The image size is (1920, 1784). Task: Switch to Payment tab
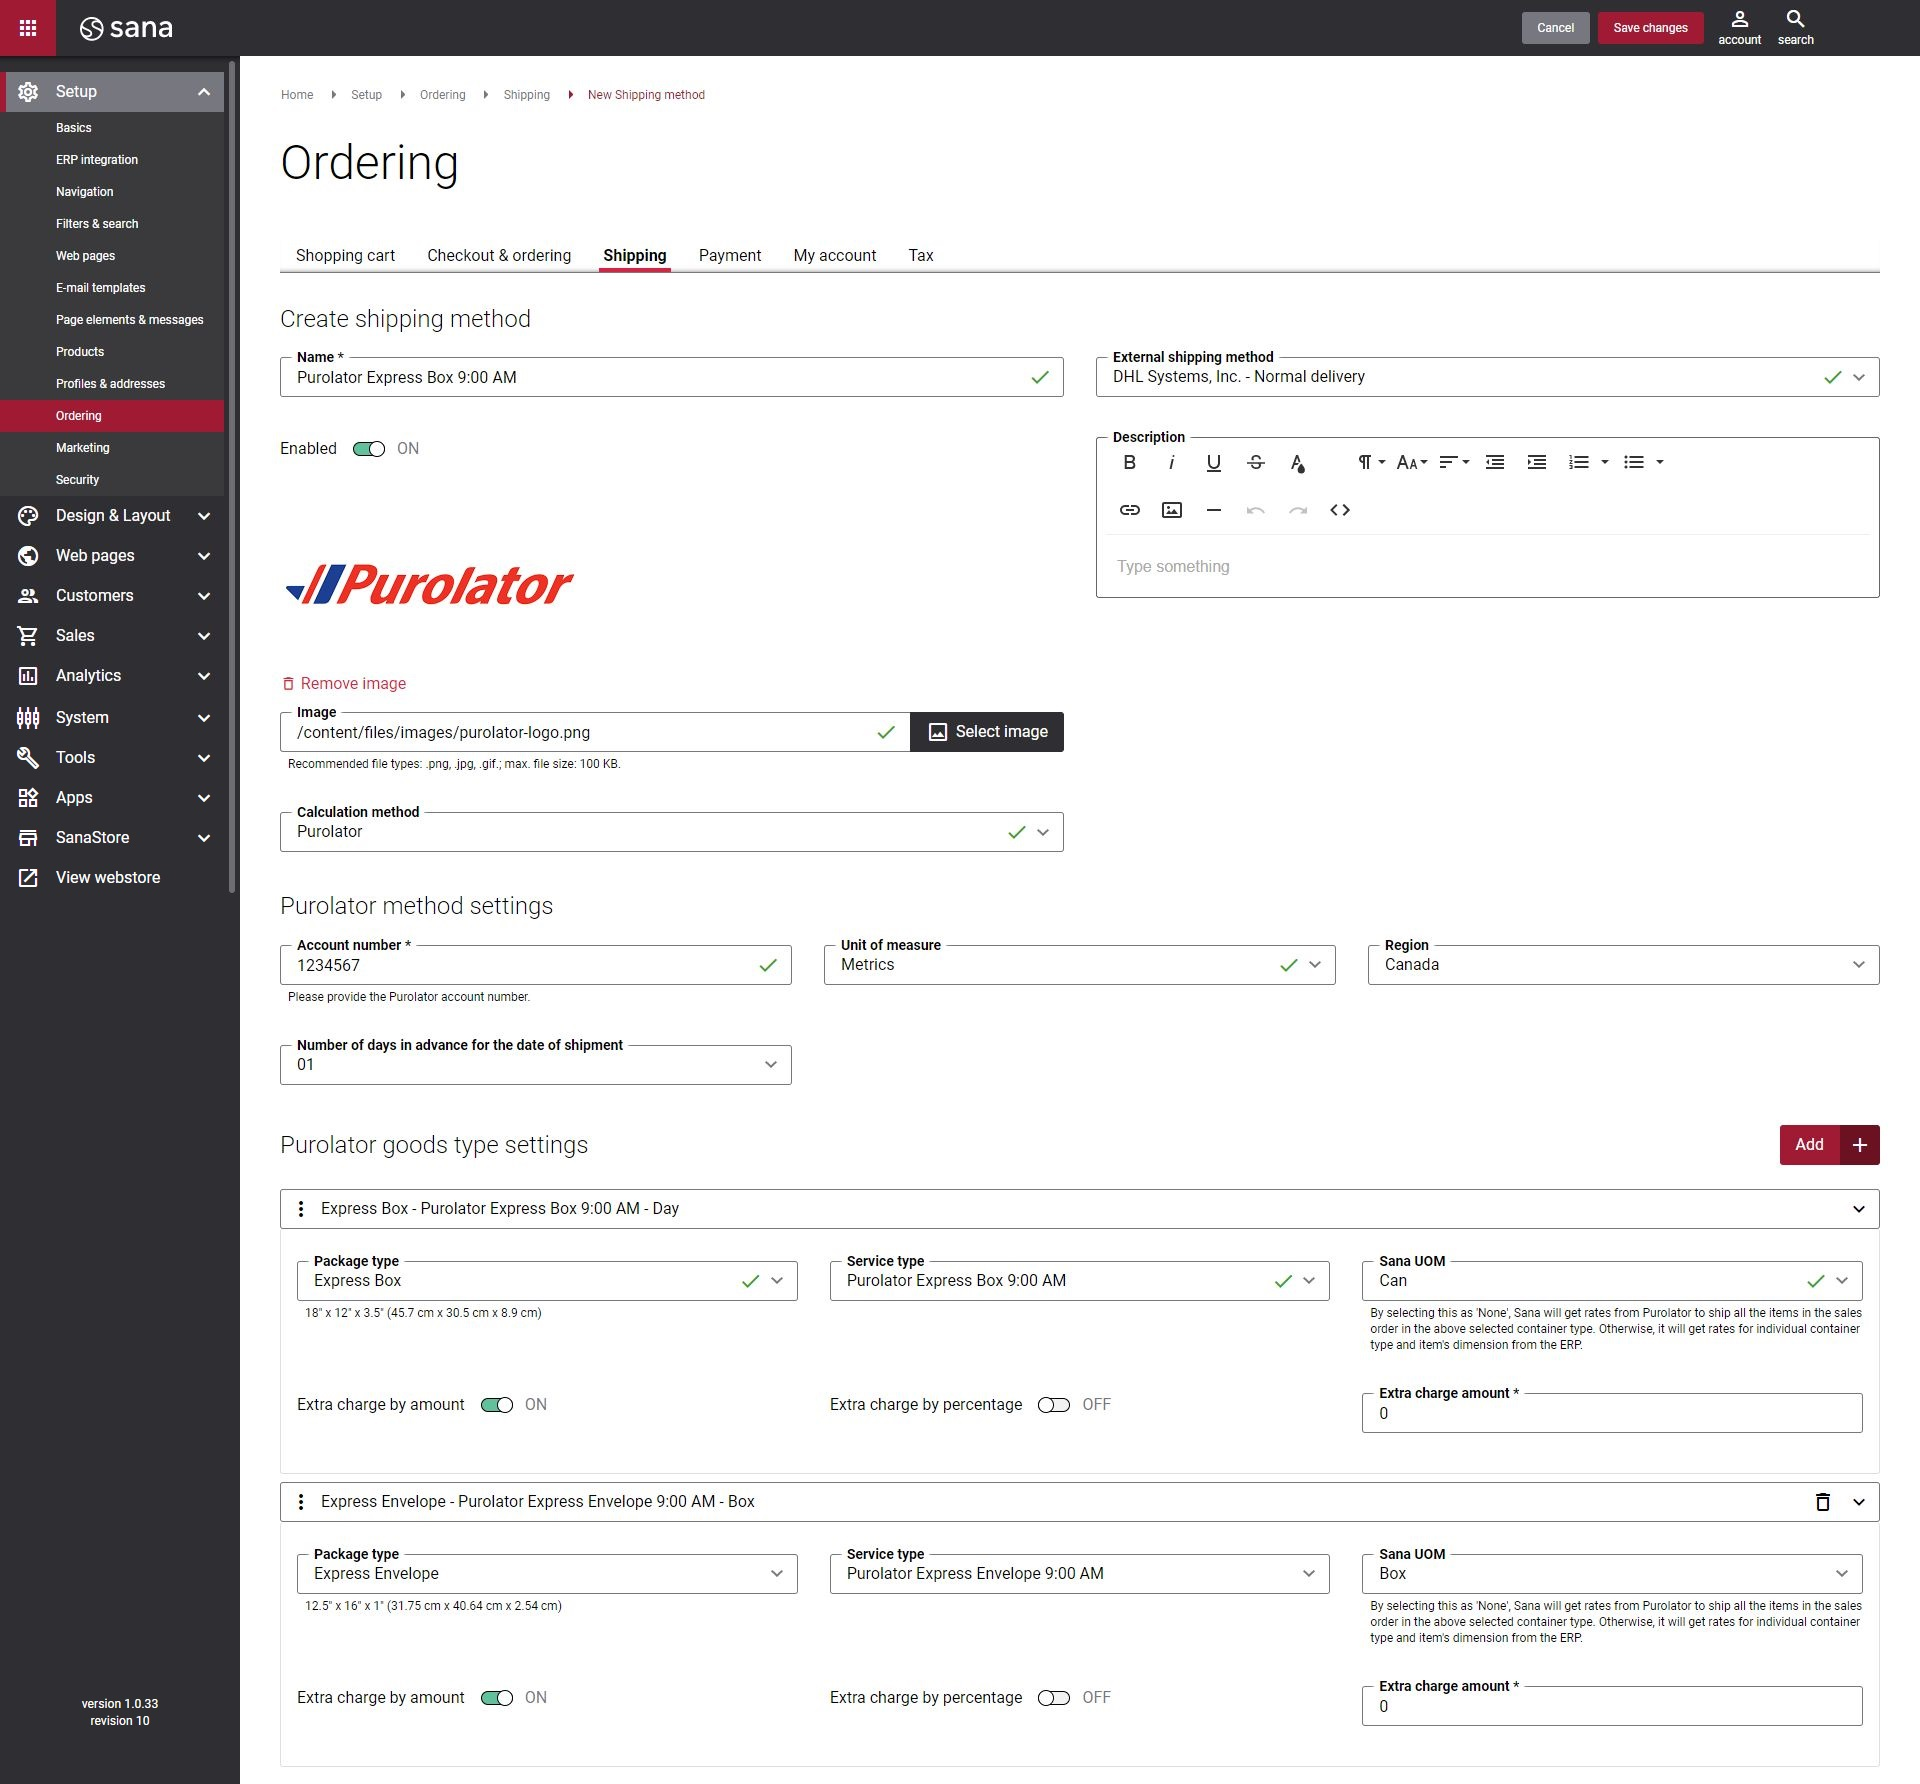point(729,256)
